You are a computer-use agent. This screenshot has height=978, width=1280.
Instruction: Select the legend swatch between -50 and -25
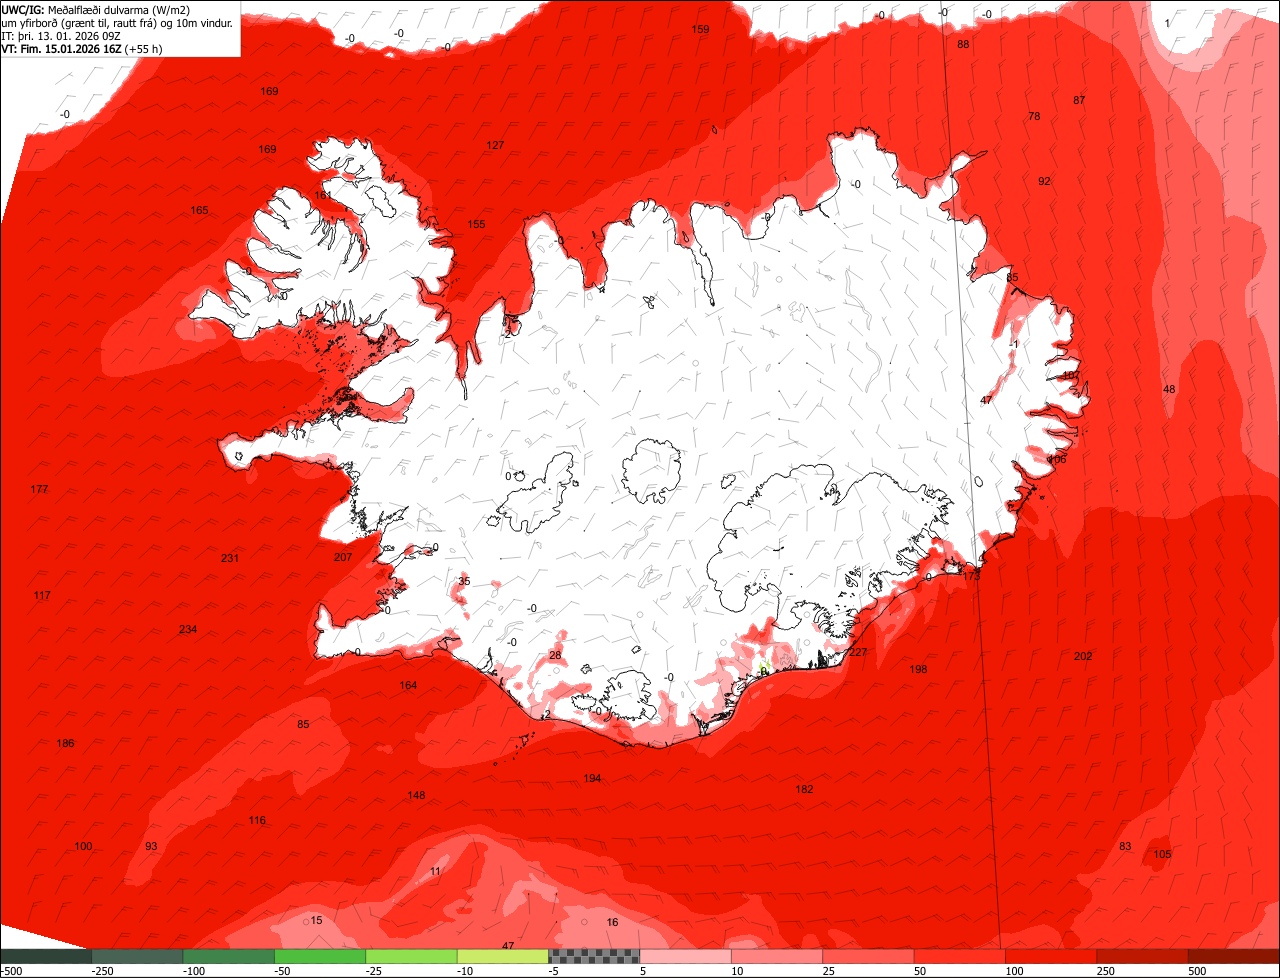320,956
